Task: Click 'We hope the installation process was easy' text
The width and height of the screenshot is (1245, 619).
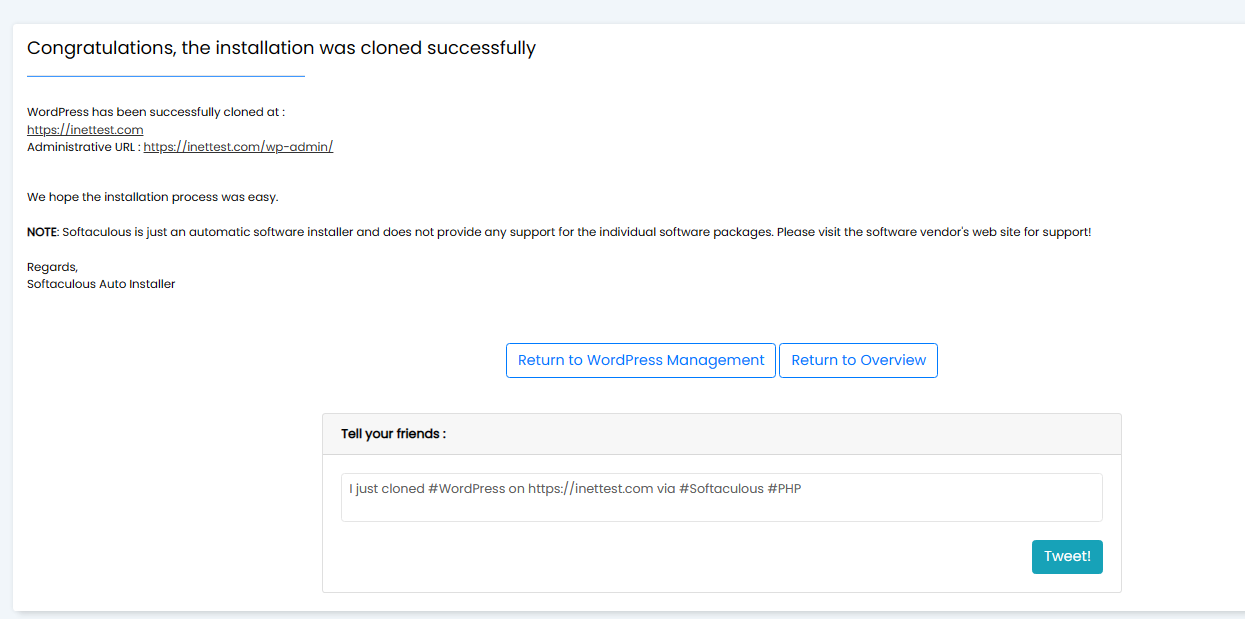Action: click(x=152, y=197)
